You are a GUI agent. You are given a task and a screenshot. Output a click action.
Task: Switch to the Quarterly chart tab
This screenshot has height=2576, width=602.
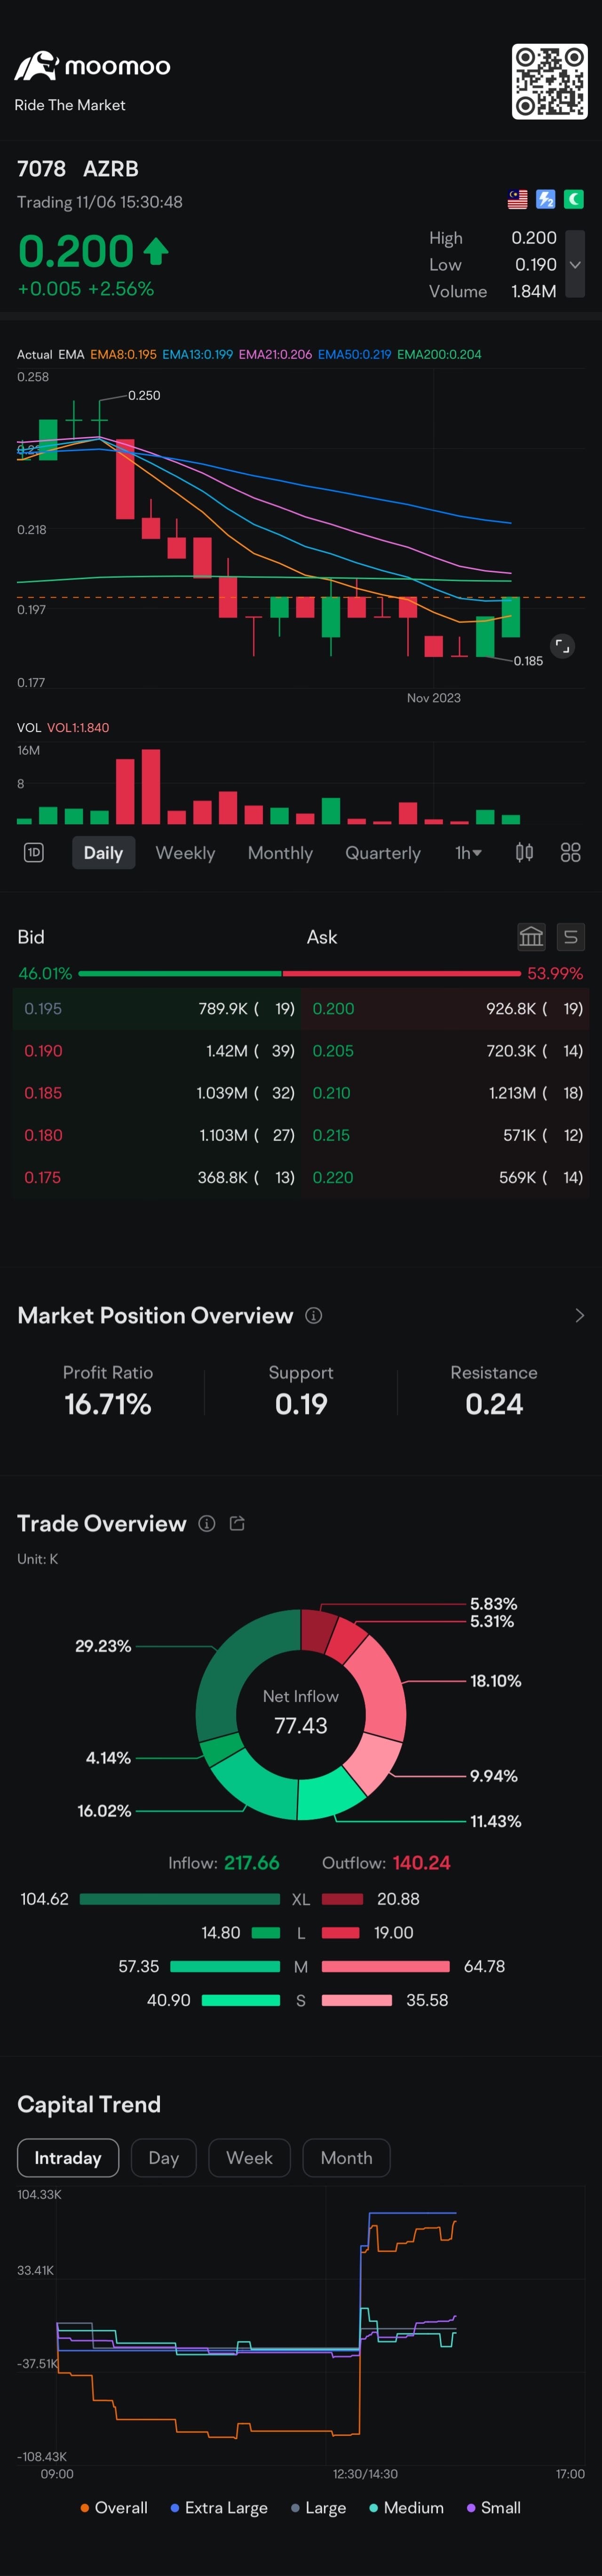click(383, 853)
